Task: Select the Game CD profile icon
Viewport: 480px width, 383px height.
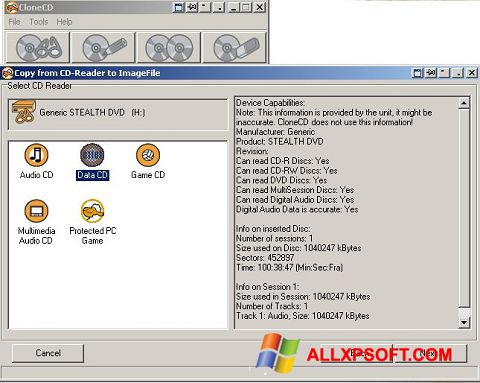Action: click(148, 155)
